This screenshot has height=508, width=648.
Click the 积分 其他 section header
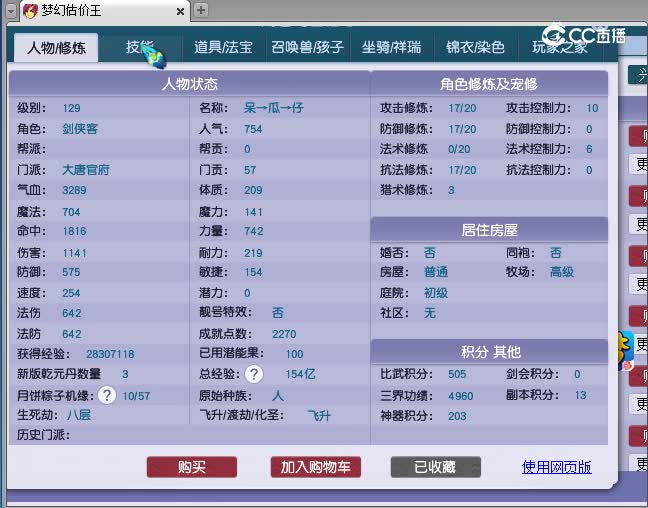coord(489,352)
